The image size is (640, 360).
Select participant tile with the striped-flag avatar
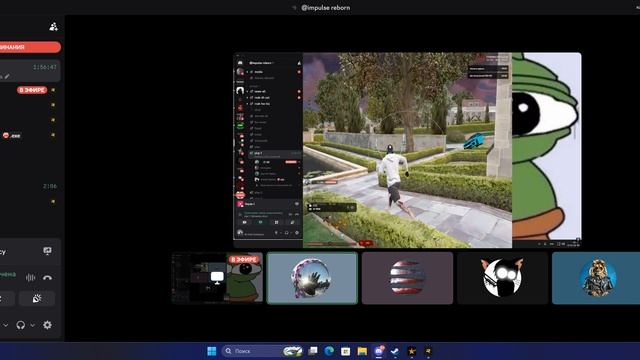[407, 278]
